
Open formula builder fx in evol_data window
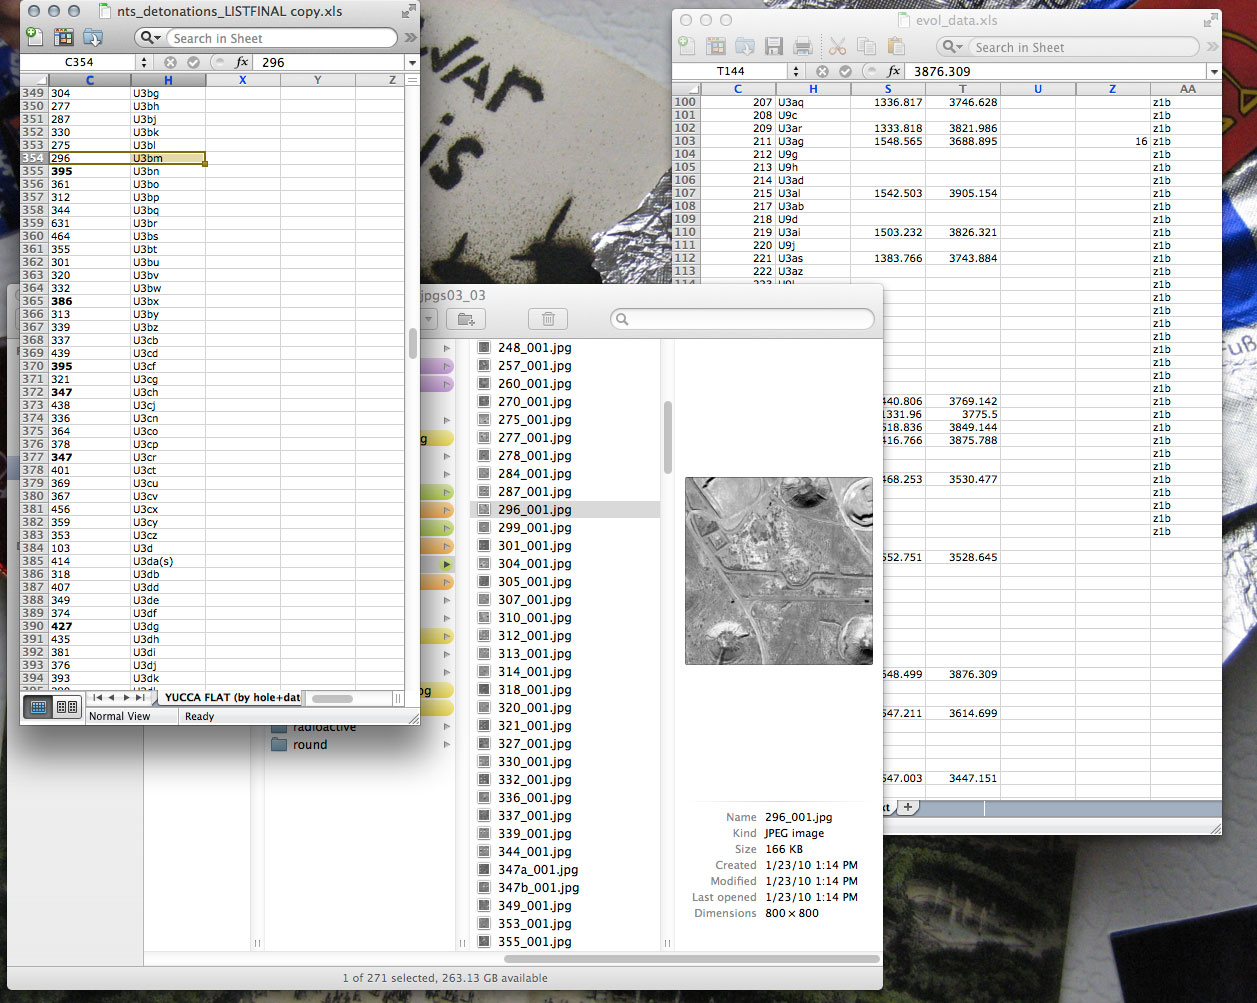[x=893, y=71]
